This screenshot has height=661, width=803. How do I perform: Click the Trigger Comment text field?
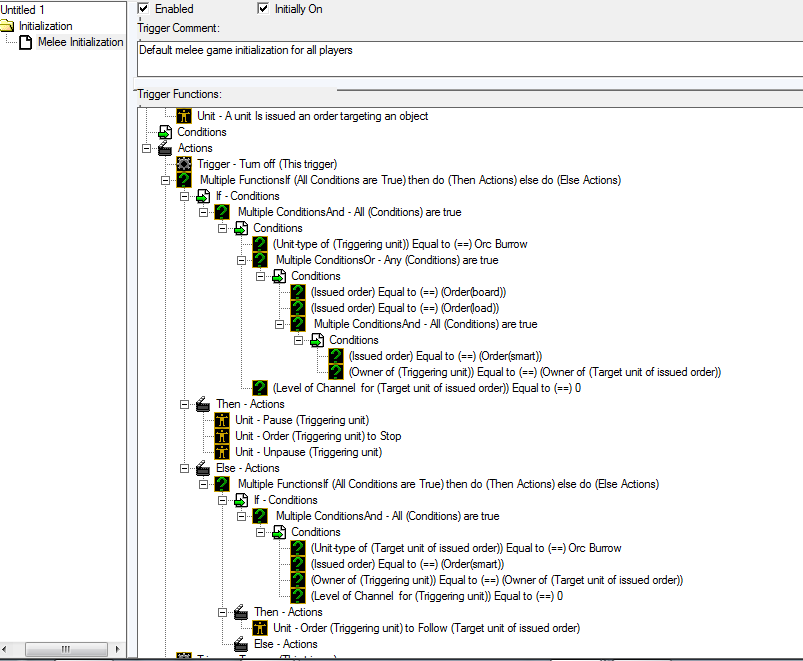click(470, 59)
